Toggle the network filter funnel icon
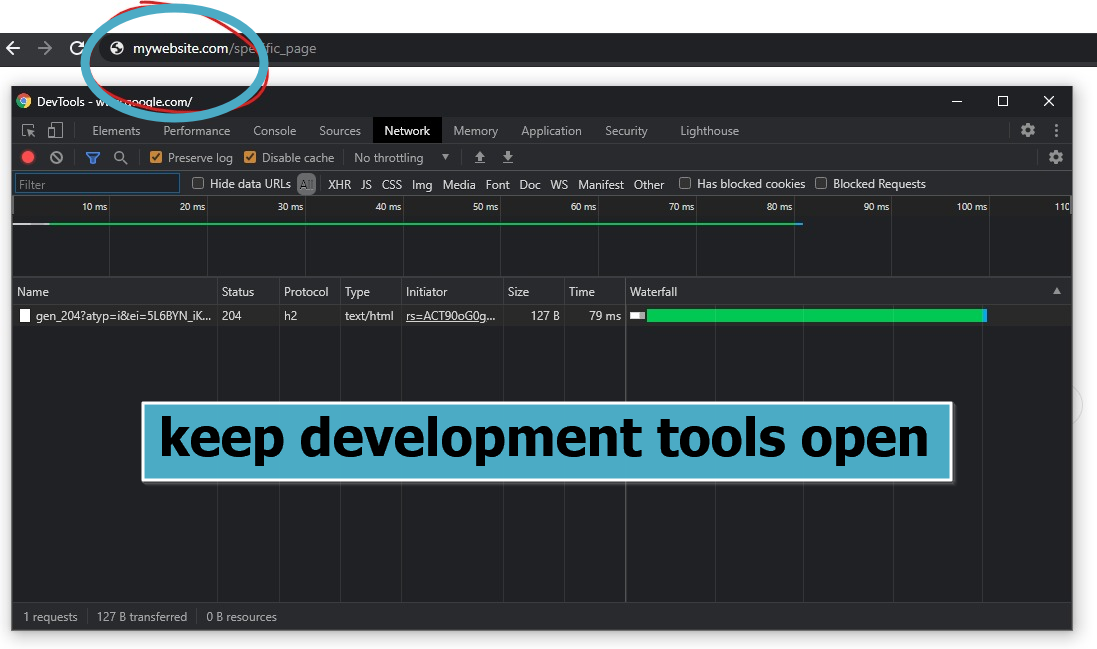 pos(93,157)
